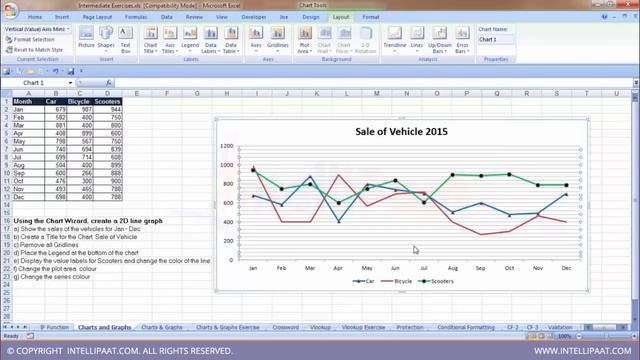Switch to the Home ribbon tab
Viewport: 640px width, 360px height.
pos(35,17)
